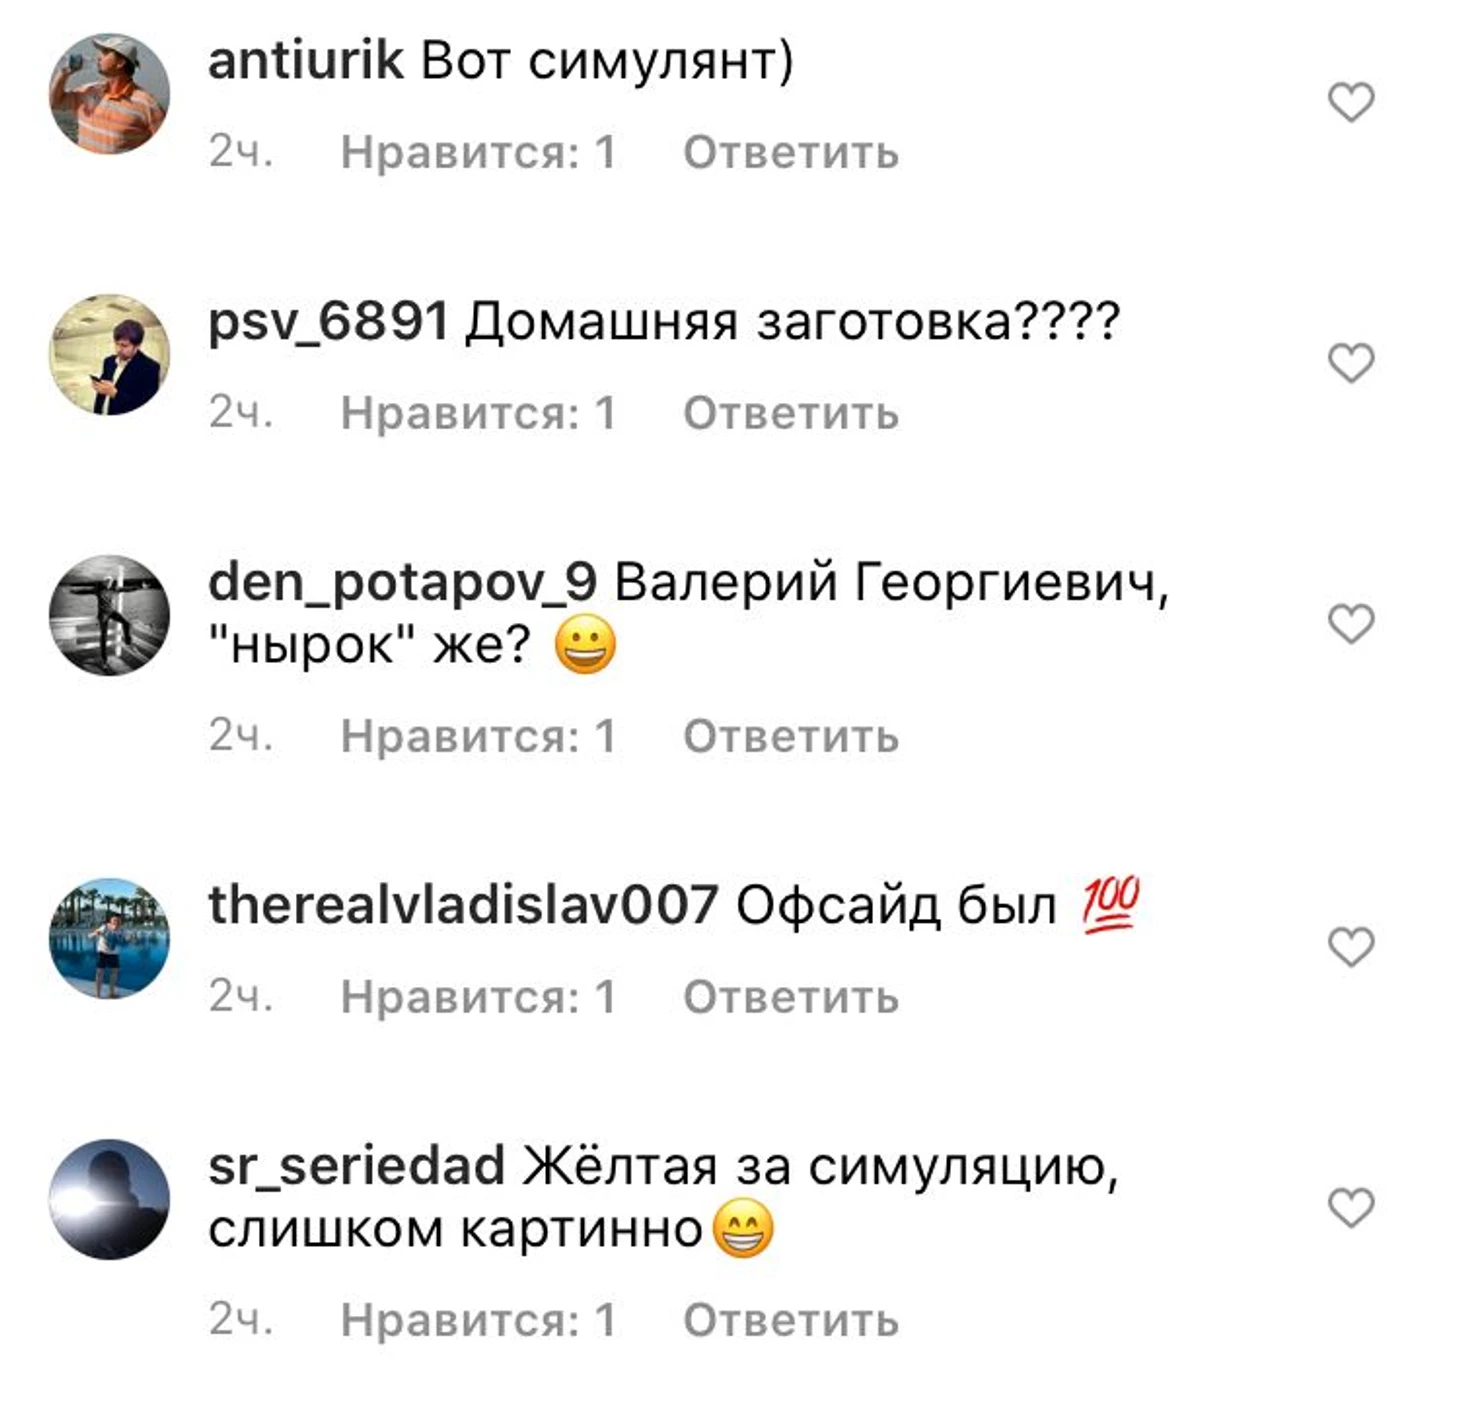Click Ответить under den_potapov_9's comment
Screen dimensions: 1460x1411
(x=791, y=736)
